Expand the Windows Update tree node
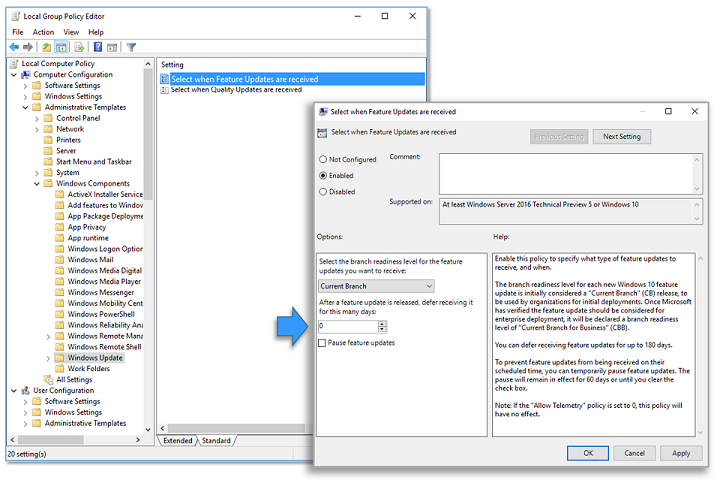This screenshot has height=480, width=720. pos(47,358)
